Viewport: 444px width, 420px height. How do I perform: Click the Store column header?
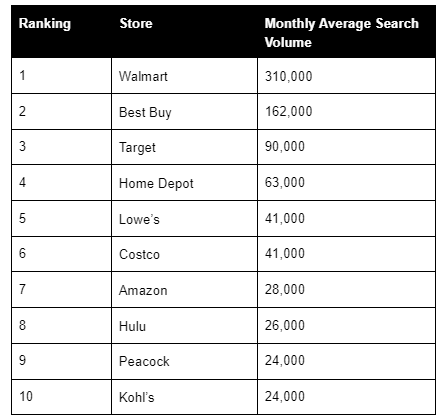tap(184, 32)
